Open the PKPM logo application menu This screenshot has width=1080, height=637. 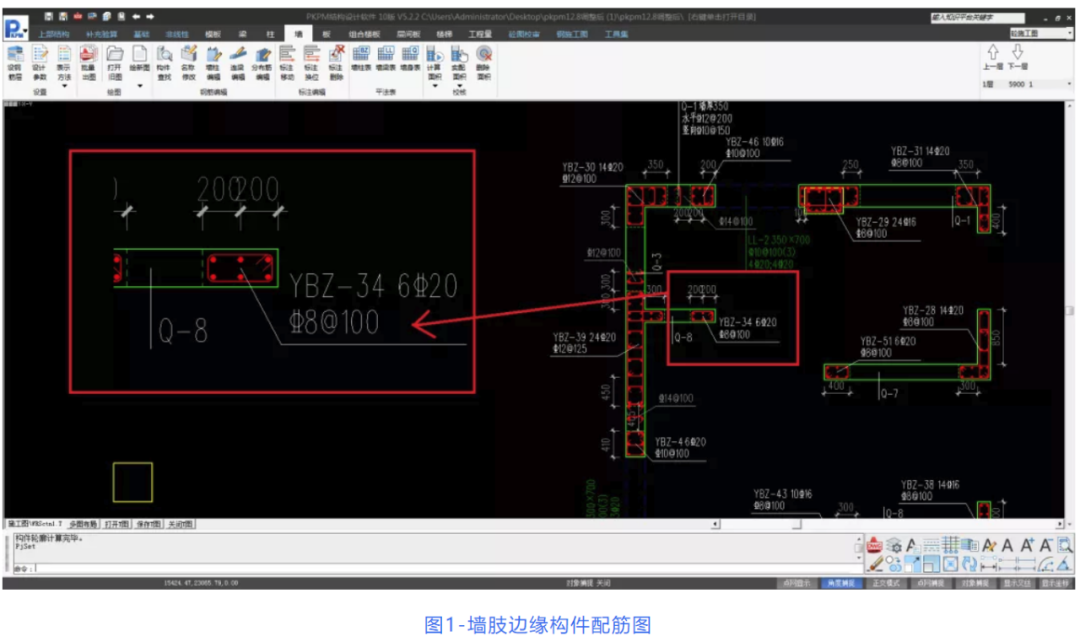coord(15,28)
